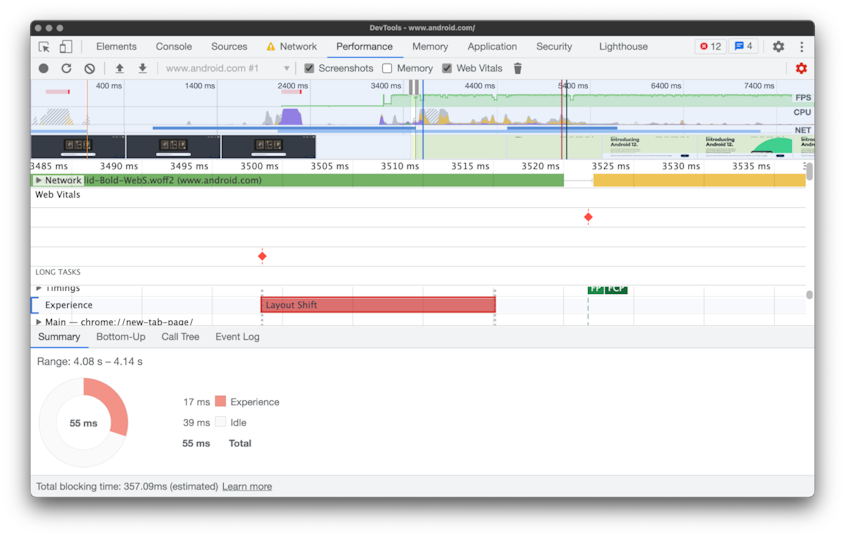The width and height of the screenshot is (845, 537).
Task: Switch to the Lighthouse tab
Action: pos(623,47)
